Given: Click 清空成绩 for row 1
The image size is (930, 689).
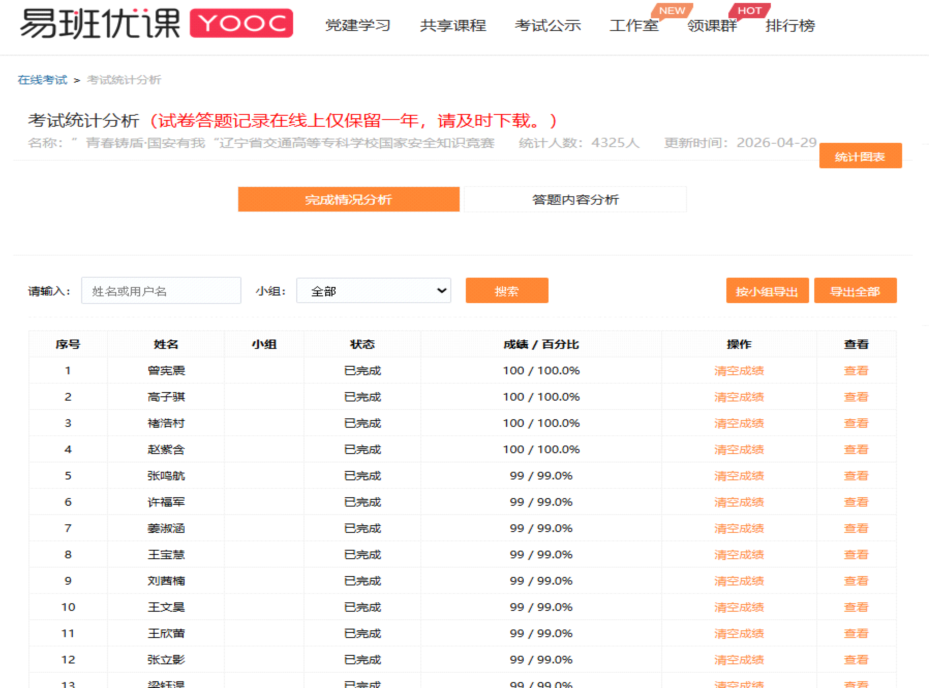Looking at the screenshot, I should point(739,371).
